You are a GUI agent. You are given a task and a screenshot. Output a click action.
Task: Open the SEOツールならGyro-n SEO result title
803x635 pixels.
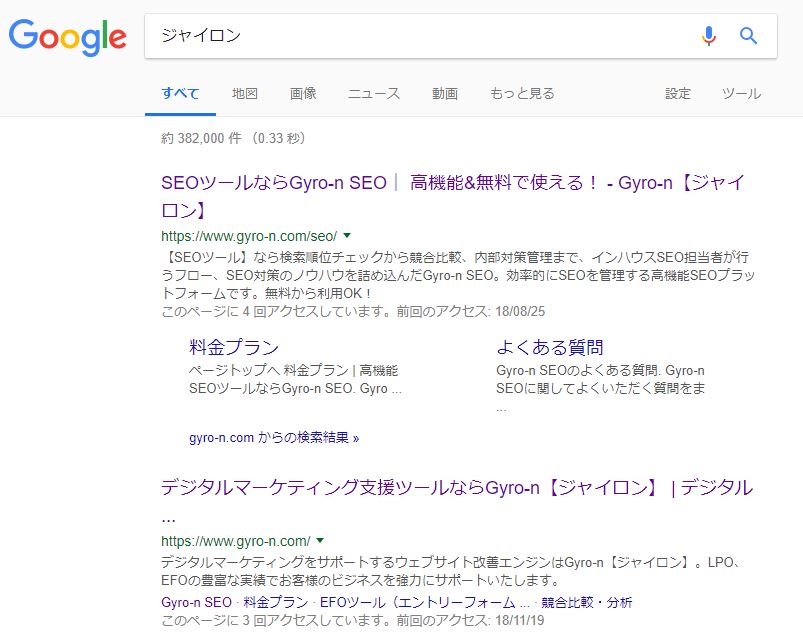tap(453, 196)
